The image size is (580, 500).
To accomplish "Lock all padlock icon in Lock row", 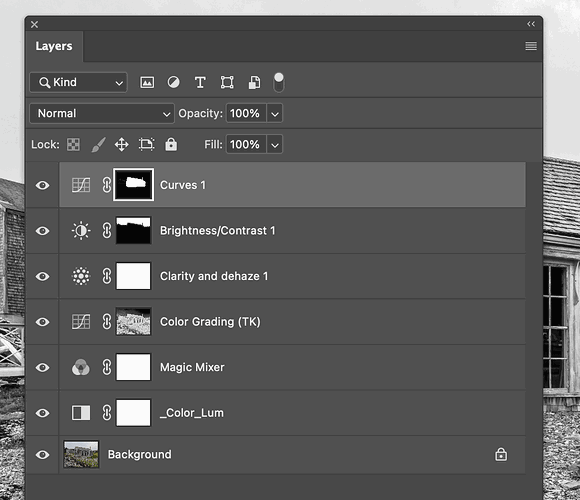I will [x=171, y=144].
